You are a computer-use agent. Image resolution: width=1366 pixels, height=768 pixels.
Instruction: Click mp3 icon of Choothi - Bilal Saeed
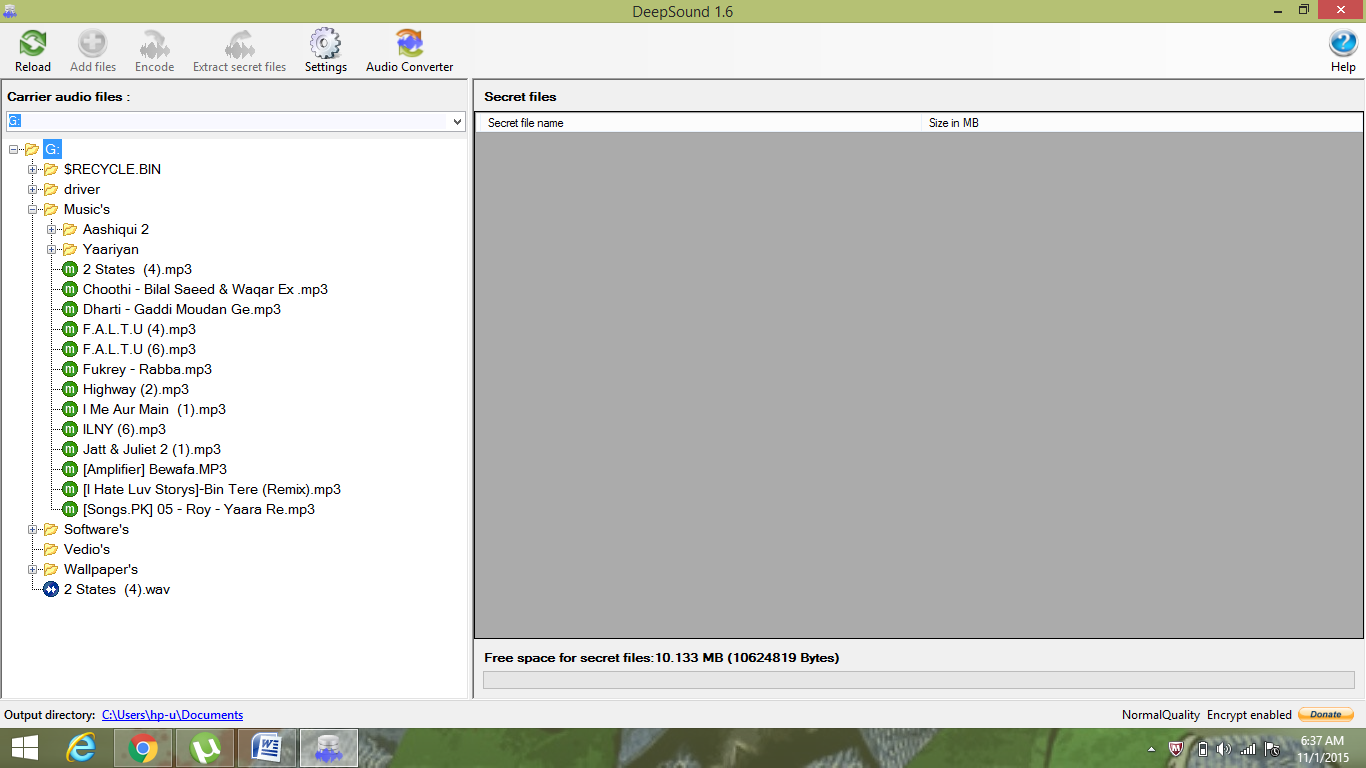pos(70,289)
